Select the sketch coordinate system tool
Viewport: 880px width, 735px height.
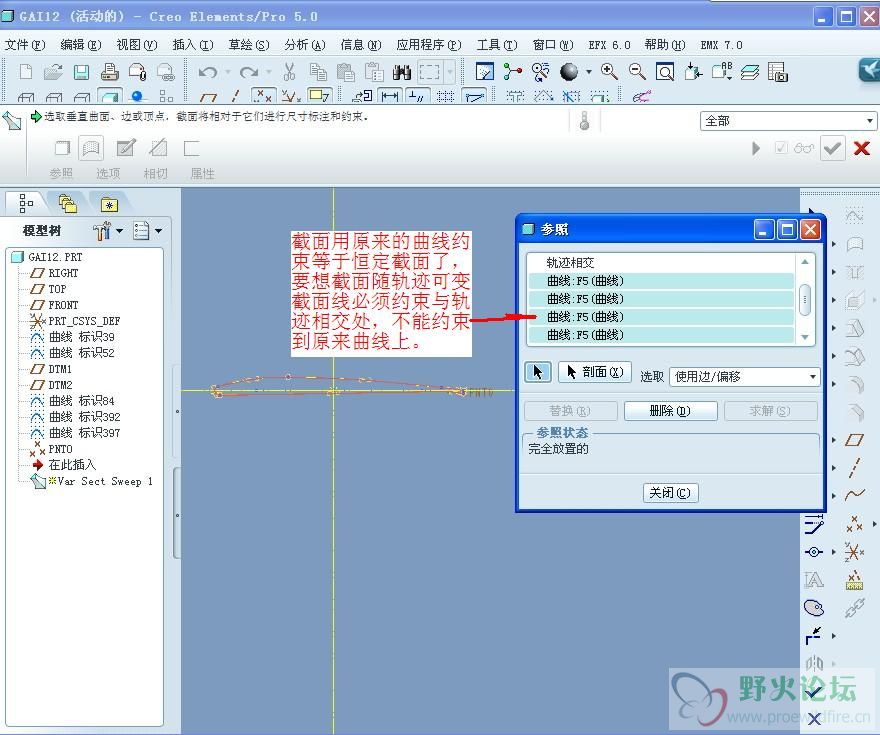coord(854,552)
